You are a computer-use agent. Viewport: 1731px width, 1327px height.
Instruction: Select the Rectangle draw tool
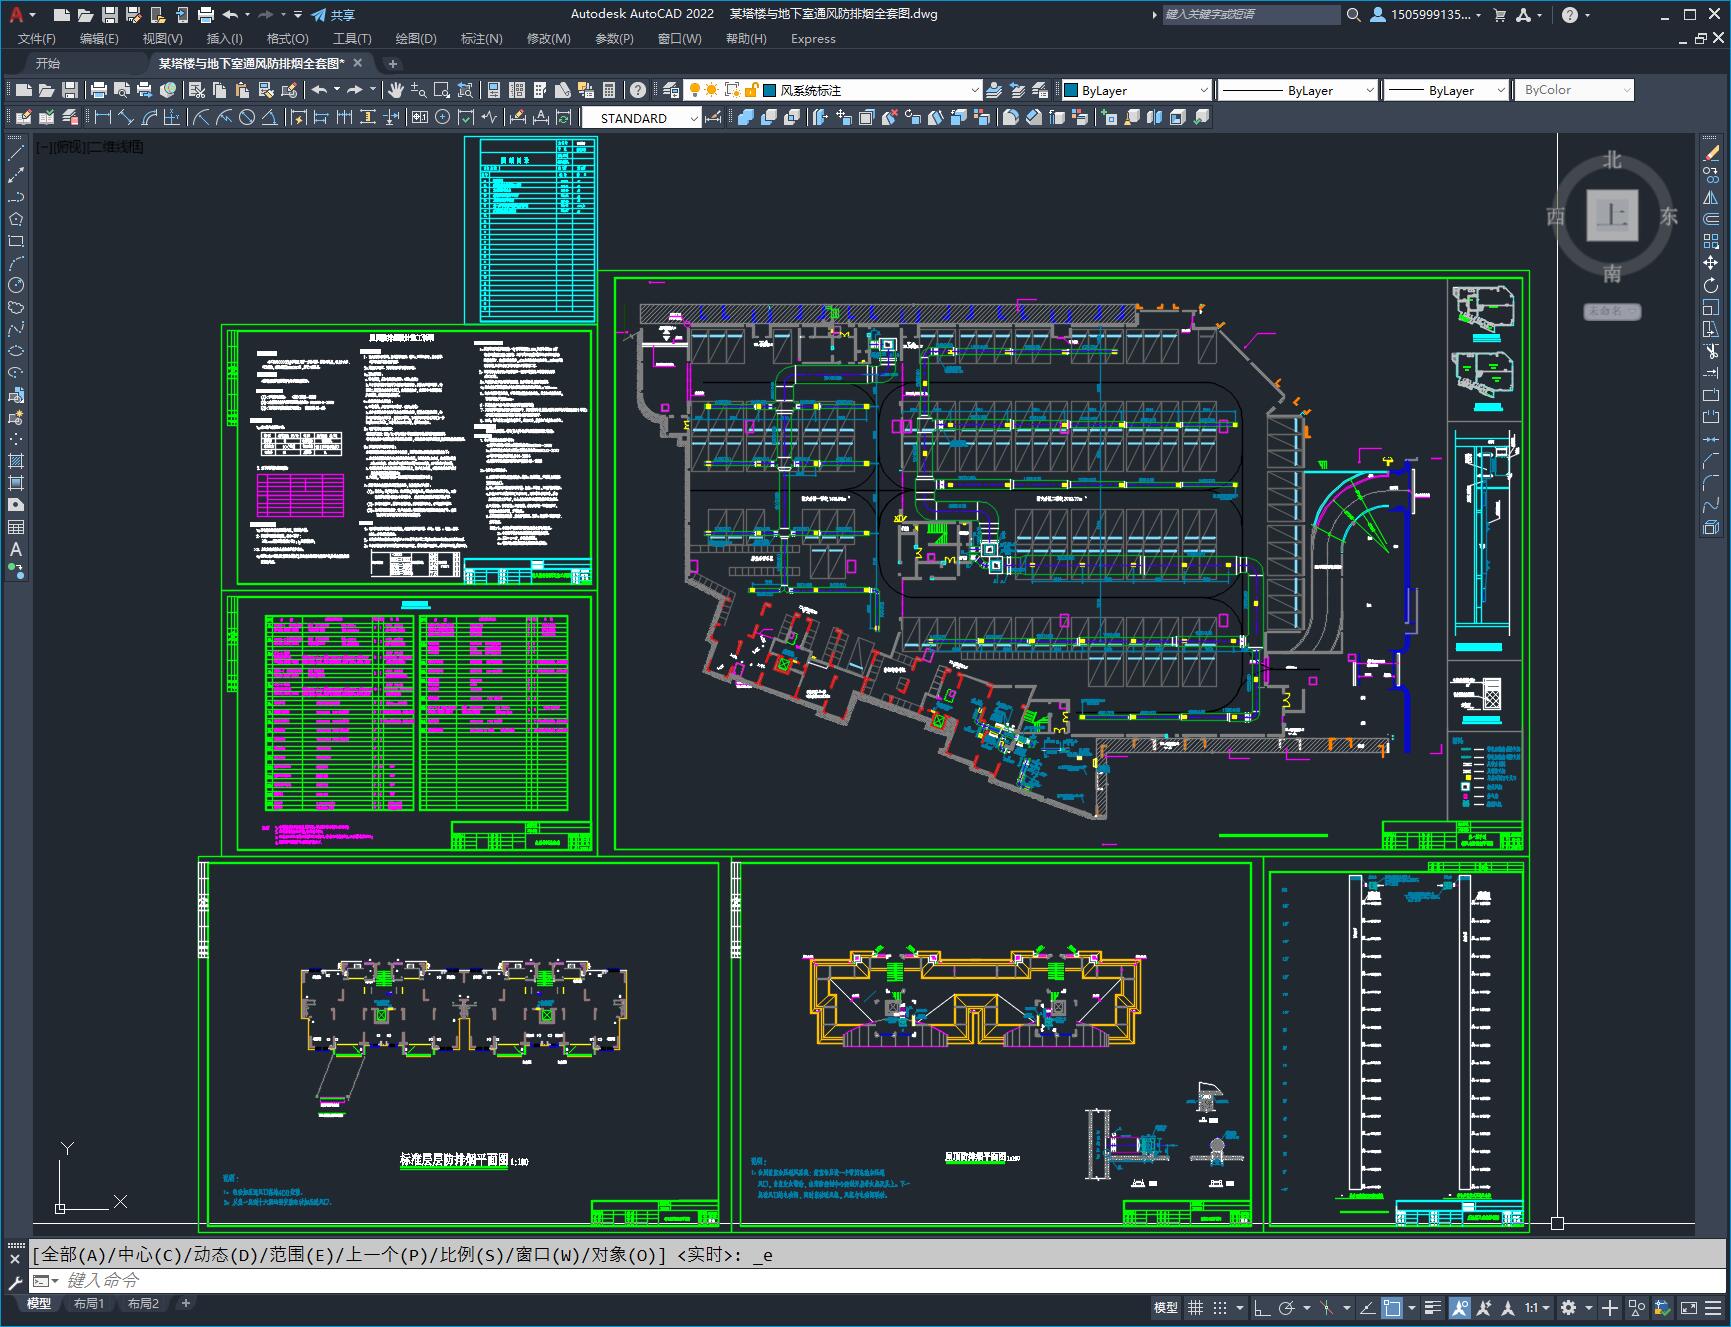point(16,241)
